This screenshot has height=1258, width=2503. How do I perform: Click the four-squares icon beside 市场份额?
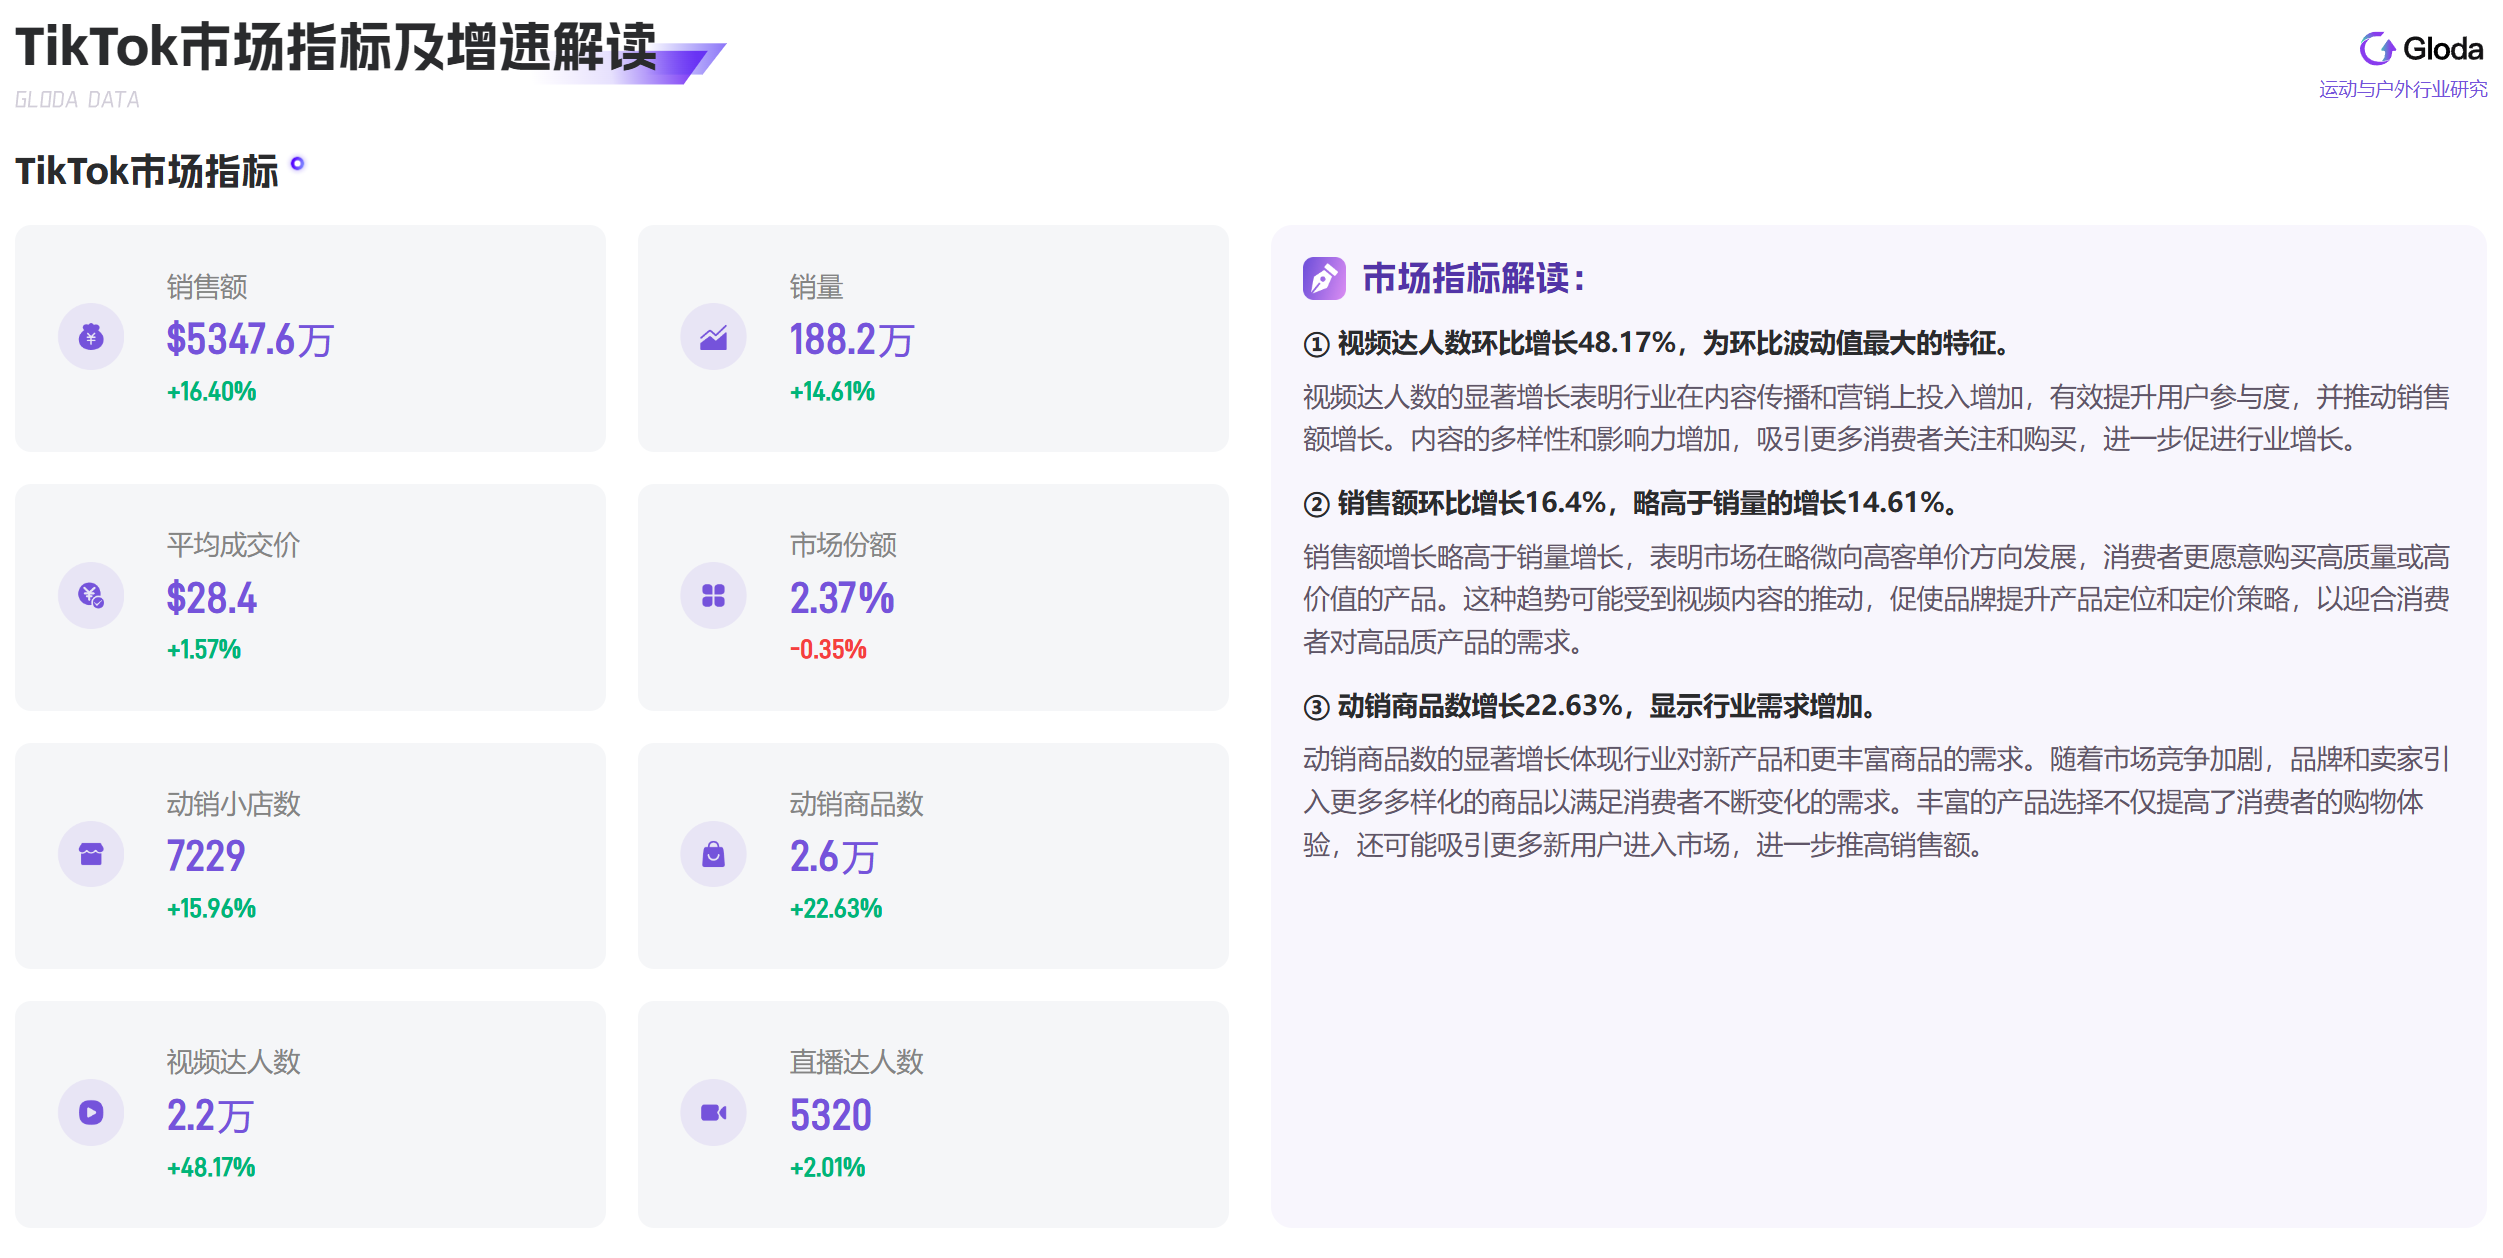point(713,596)
